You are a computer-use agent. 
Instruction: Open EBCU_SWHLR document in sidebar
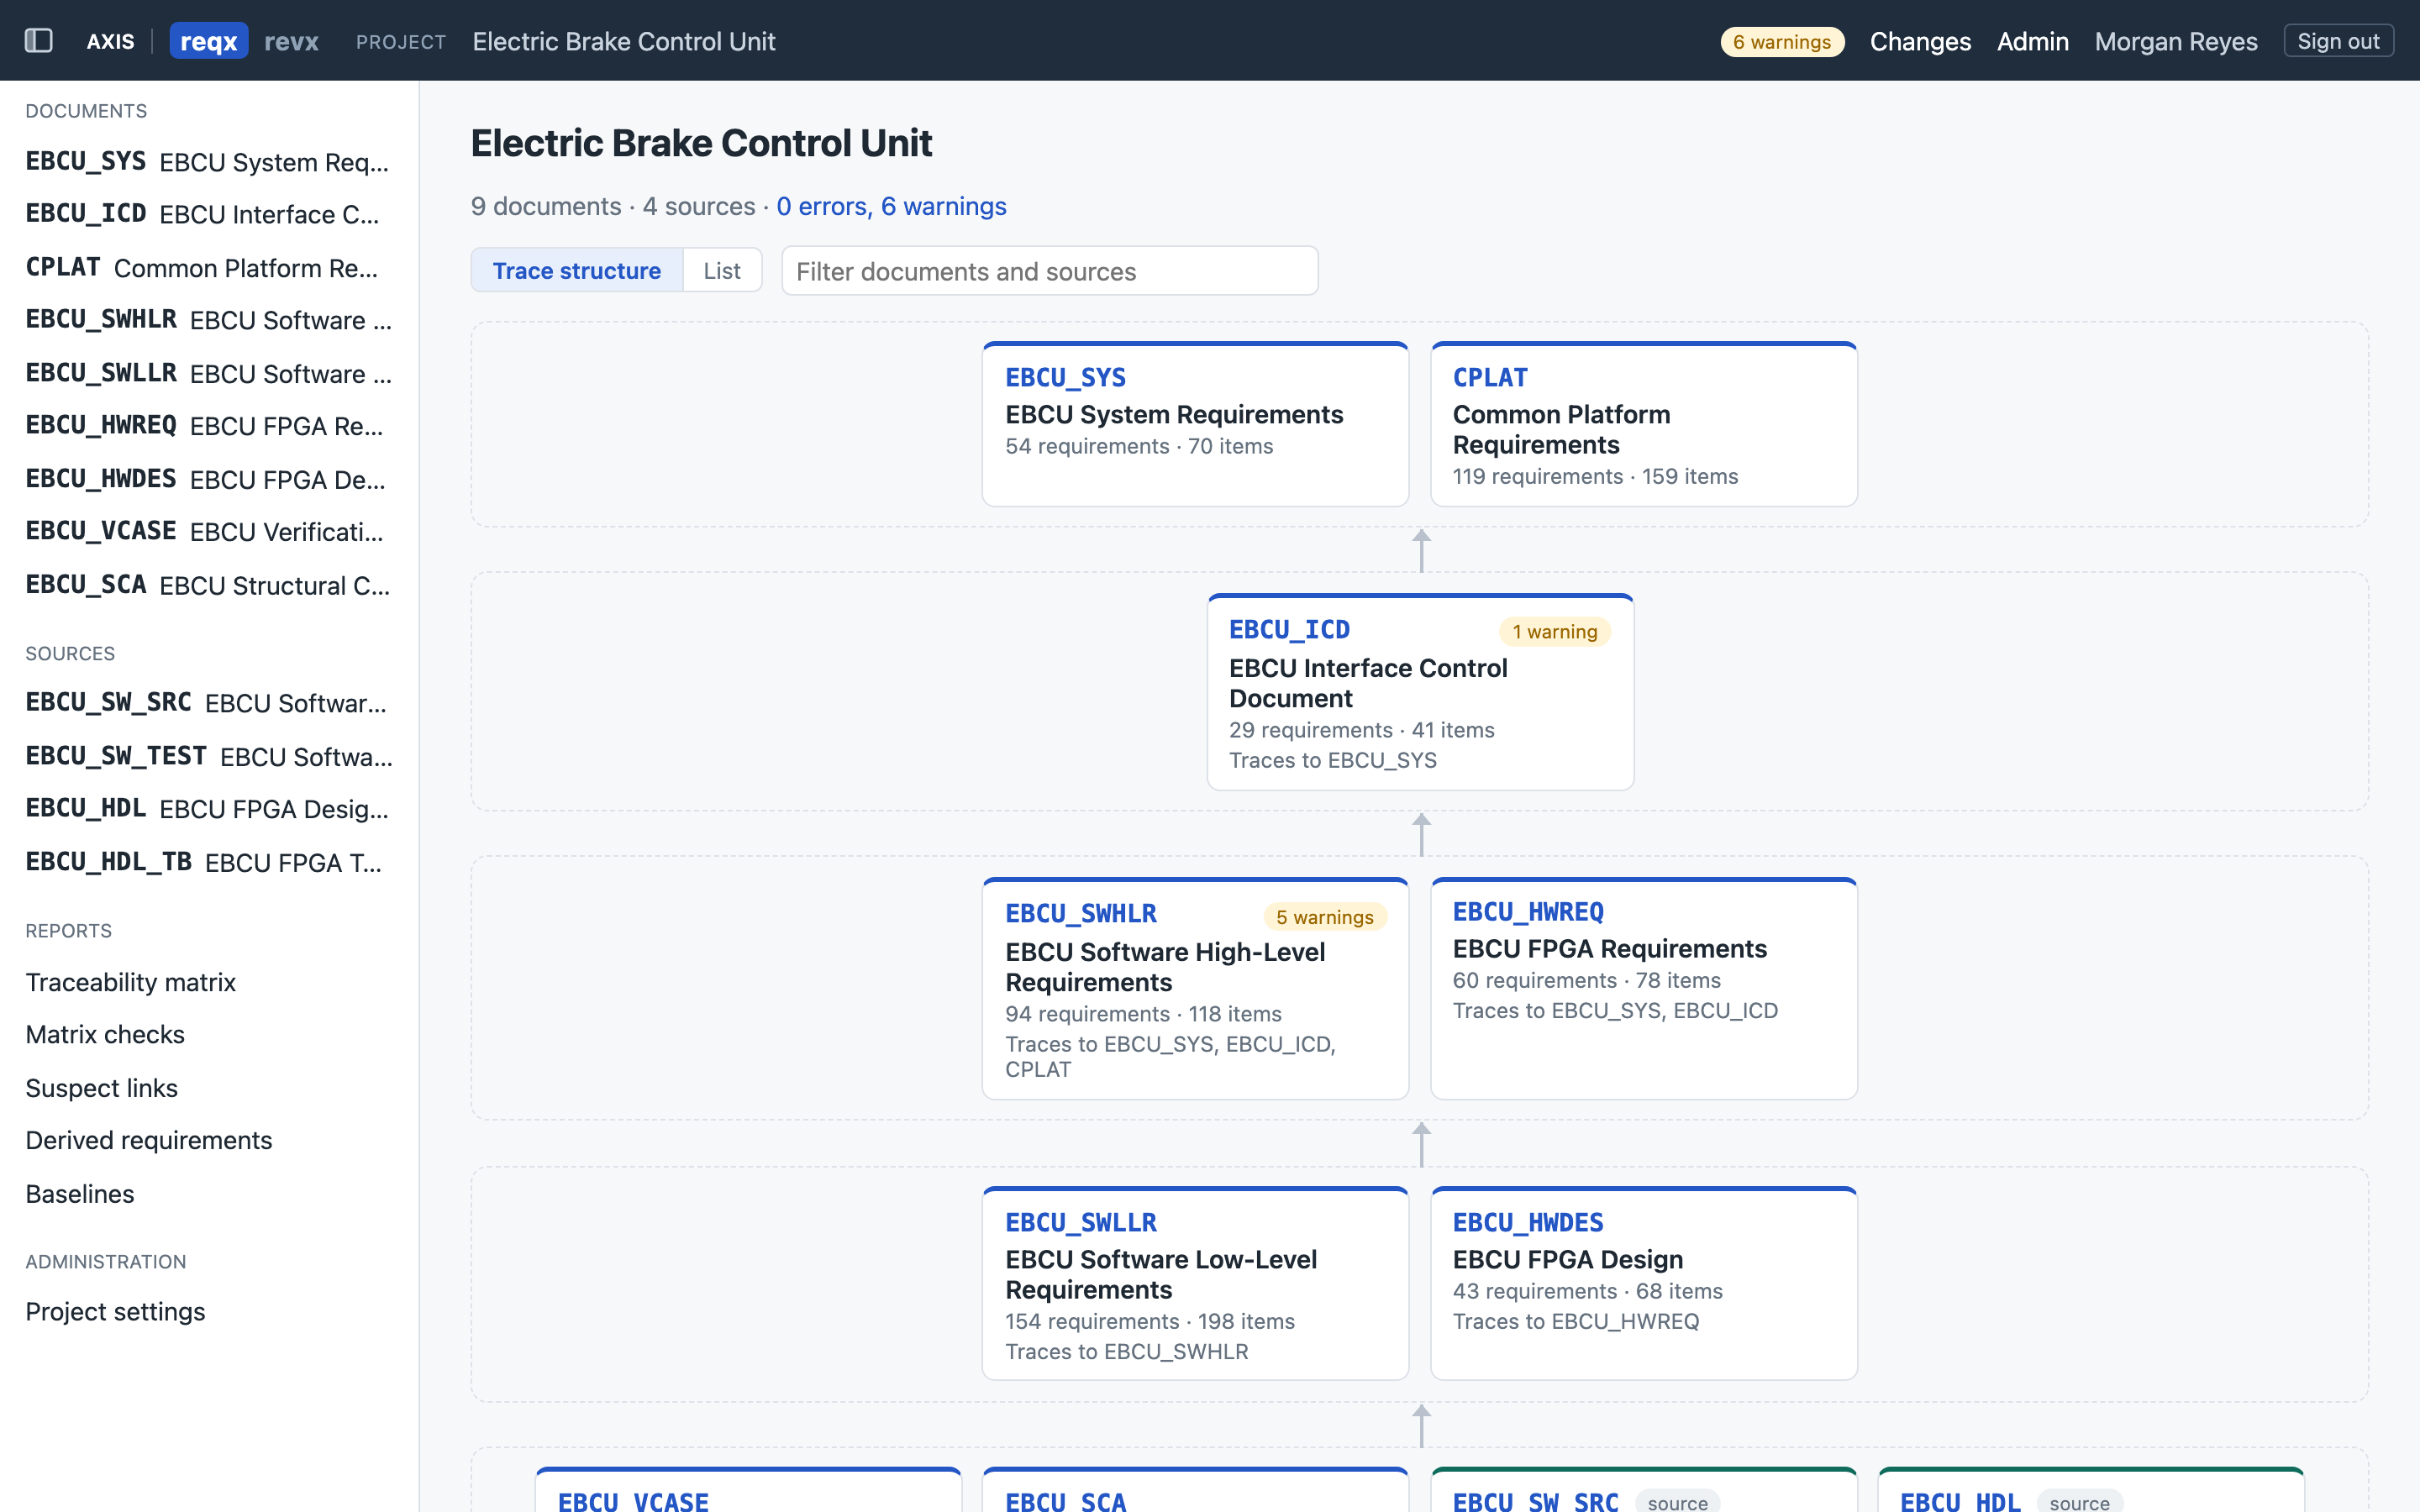point(208,320)
